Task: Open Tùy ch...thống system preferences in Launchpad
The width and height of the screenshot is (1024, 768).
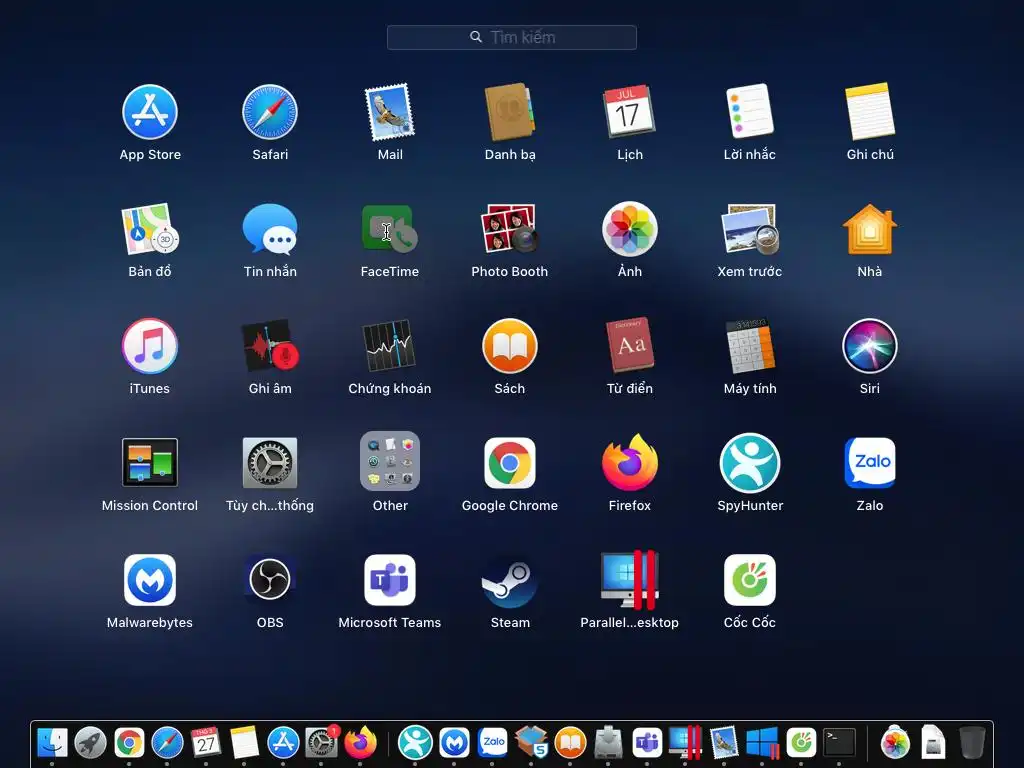Action: pyautogui.click(x=270, y=462)
